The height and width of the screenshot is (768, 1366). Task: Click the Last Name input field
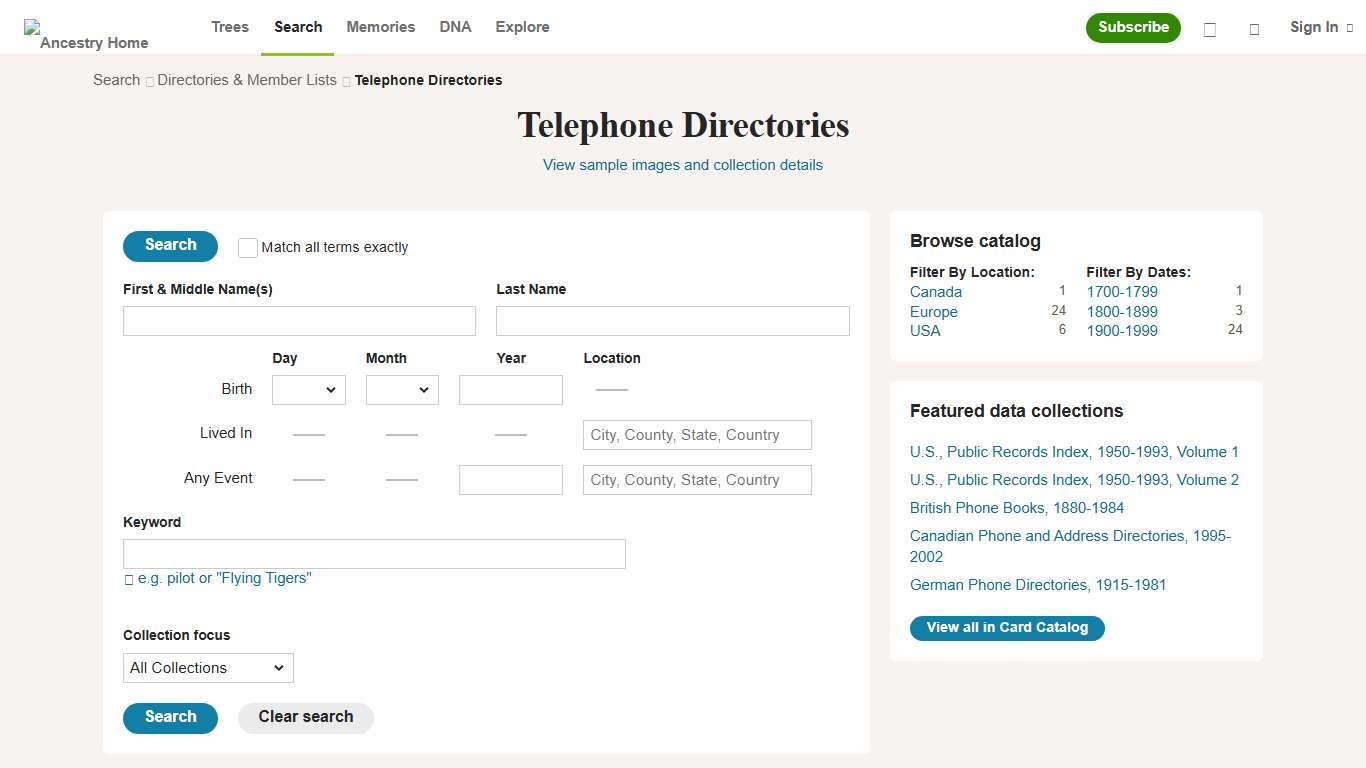672,320
